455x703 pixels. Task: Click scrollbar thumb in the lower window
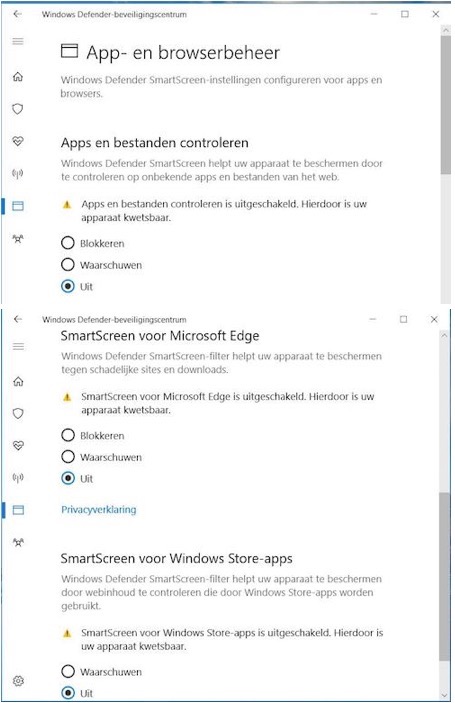(x=445, y=576)
